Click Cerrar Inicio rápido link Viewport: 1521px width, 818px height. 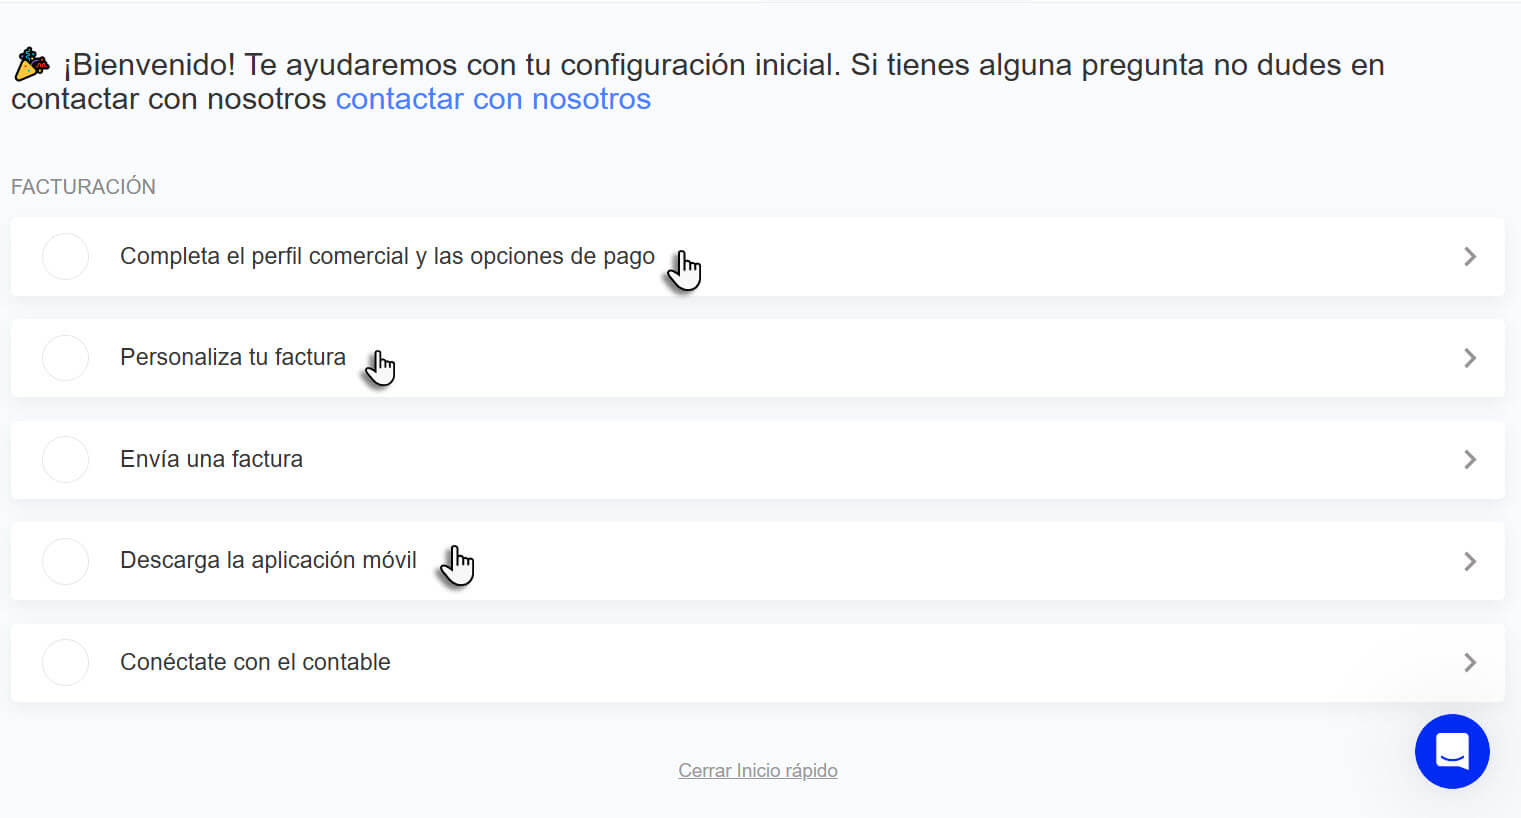[x=758, y=770]
